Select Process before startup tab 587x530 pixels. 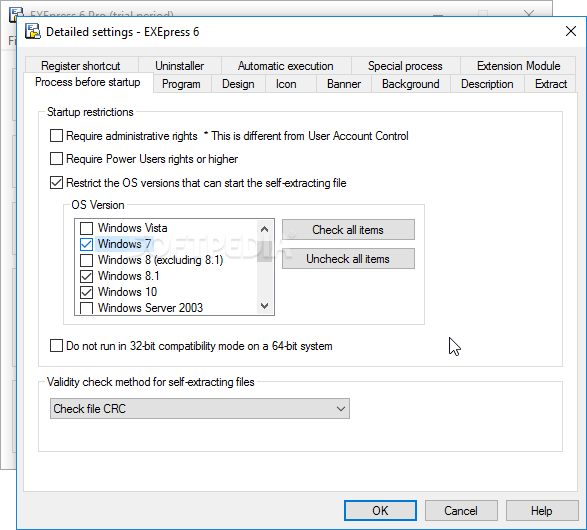88,82
